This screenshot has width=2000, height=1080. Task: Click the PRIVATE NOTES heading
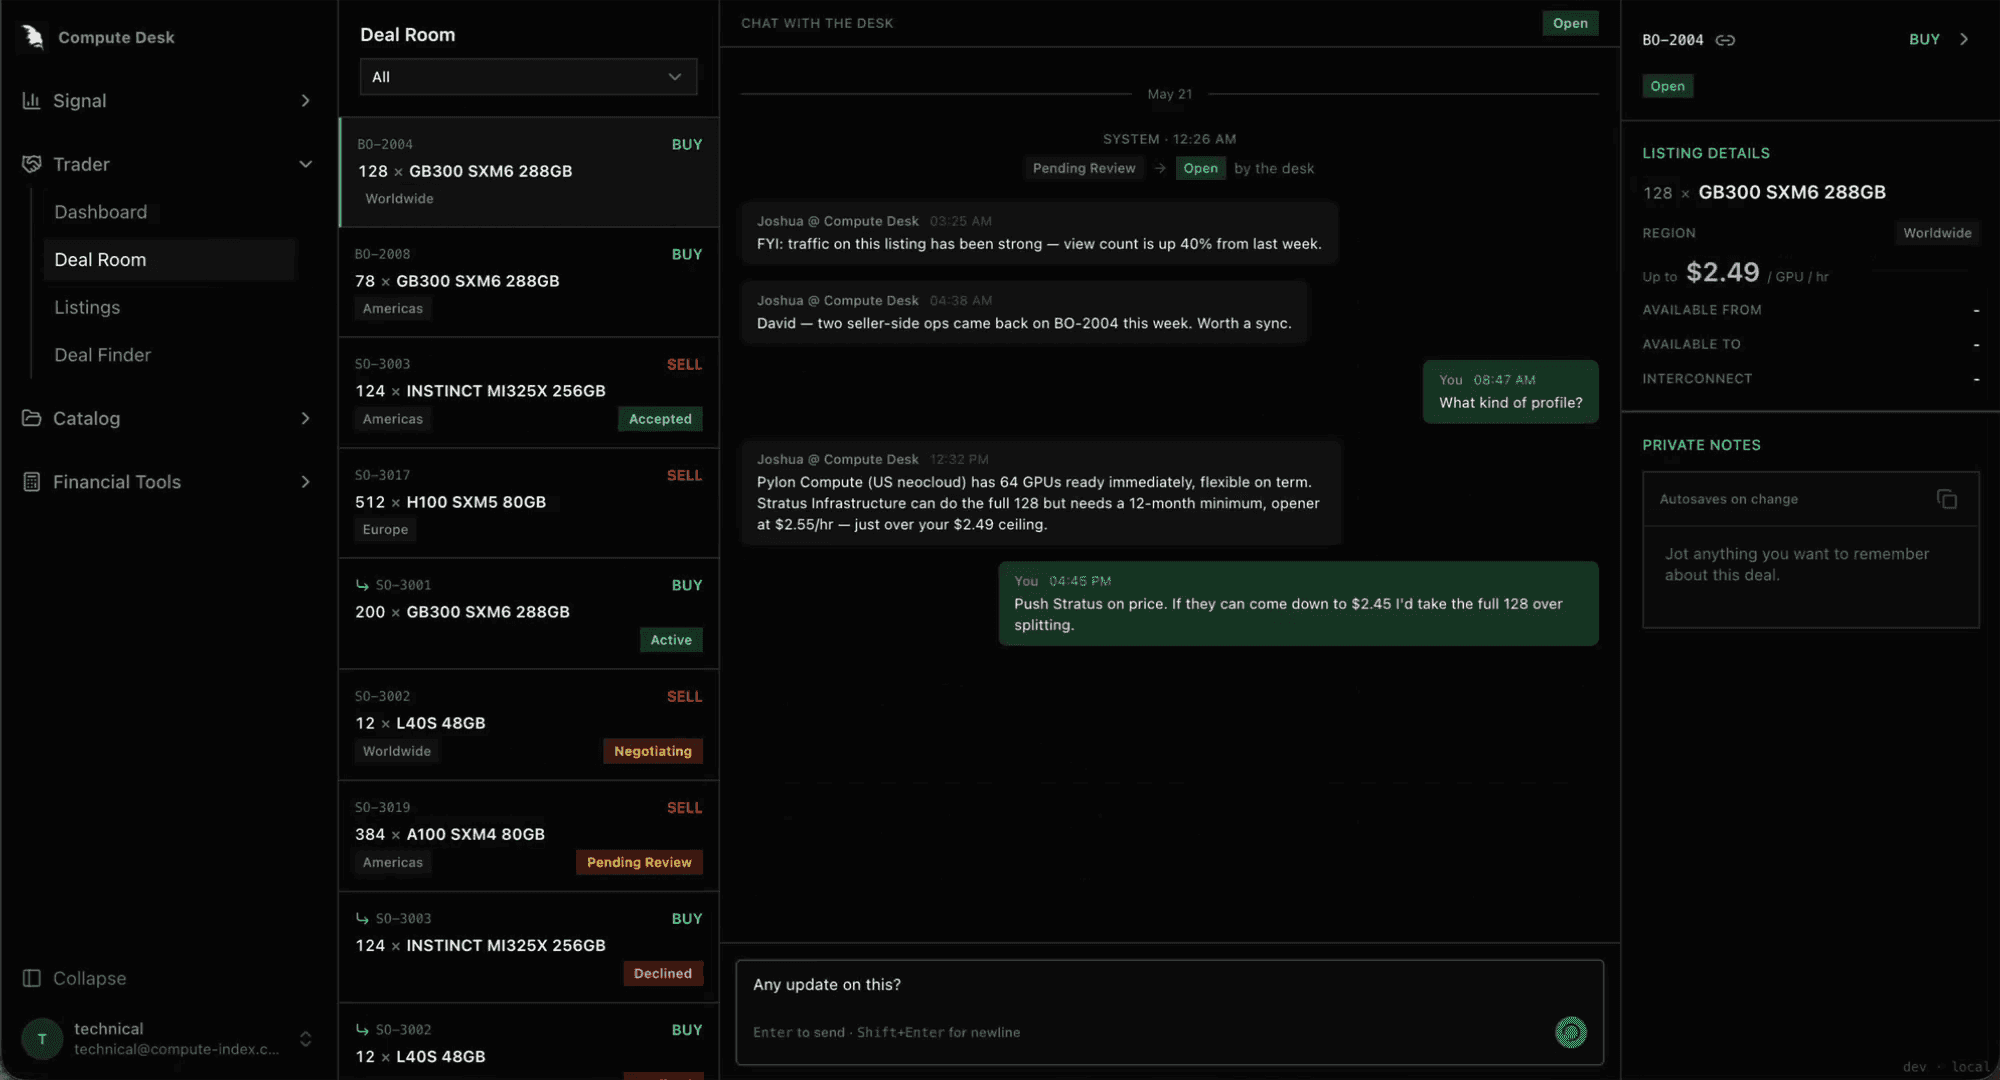[x=1701, y=445]
